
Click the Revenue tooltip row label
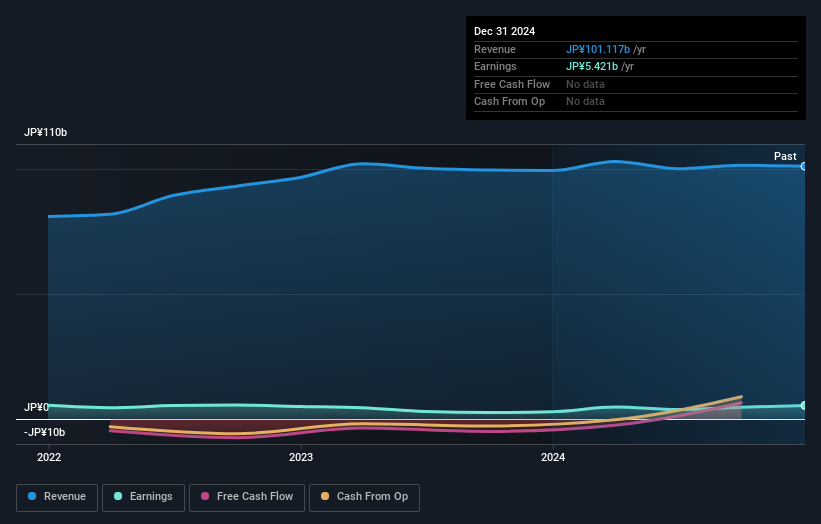point(495,49)
